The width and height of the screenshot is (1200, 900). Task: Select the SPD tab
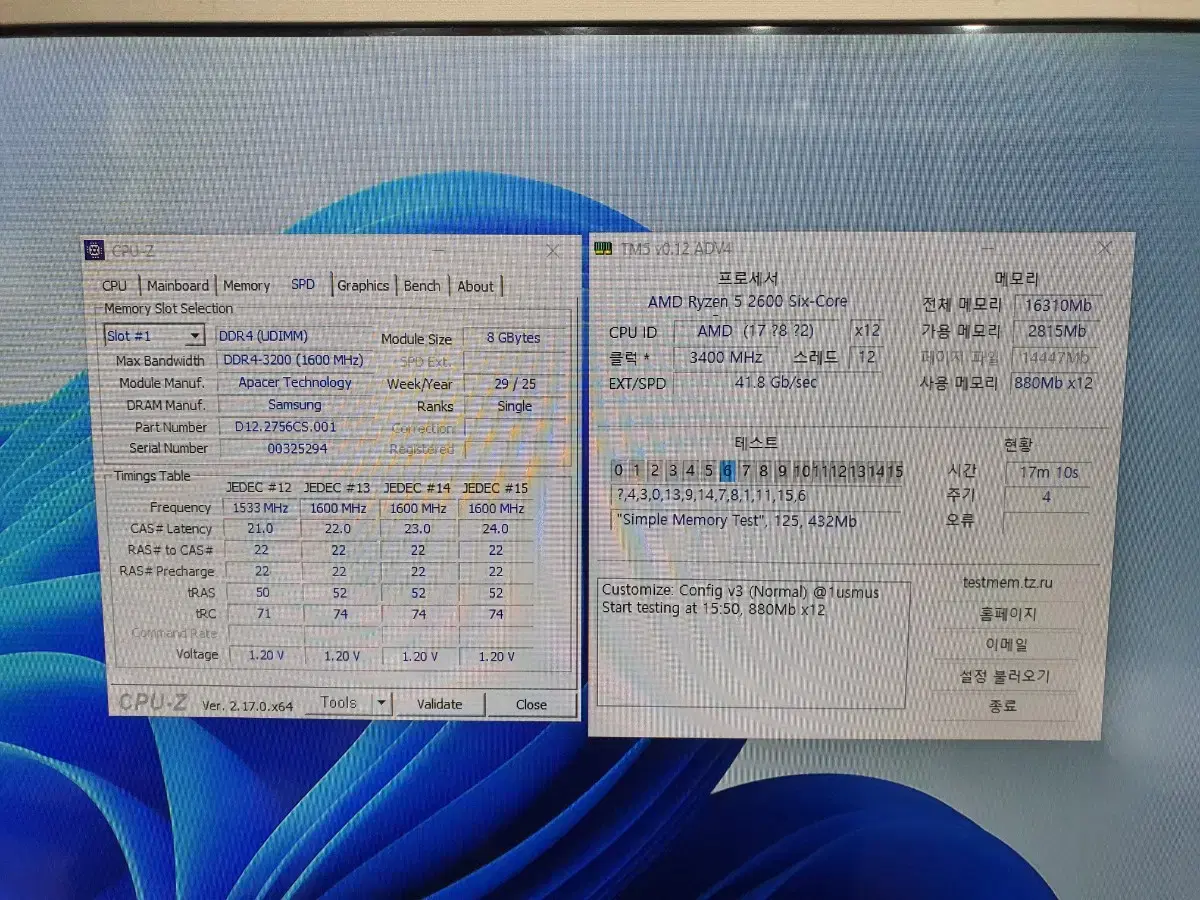point(303,284)
